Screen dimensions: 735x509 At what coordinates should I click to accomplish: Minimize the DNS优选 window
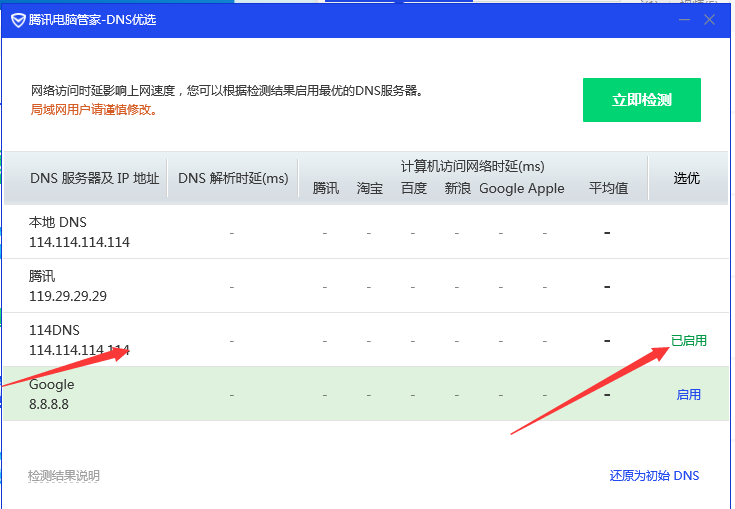pyautogui.click(x=684, y=20)
